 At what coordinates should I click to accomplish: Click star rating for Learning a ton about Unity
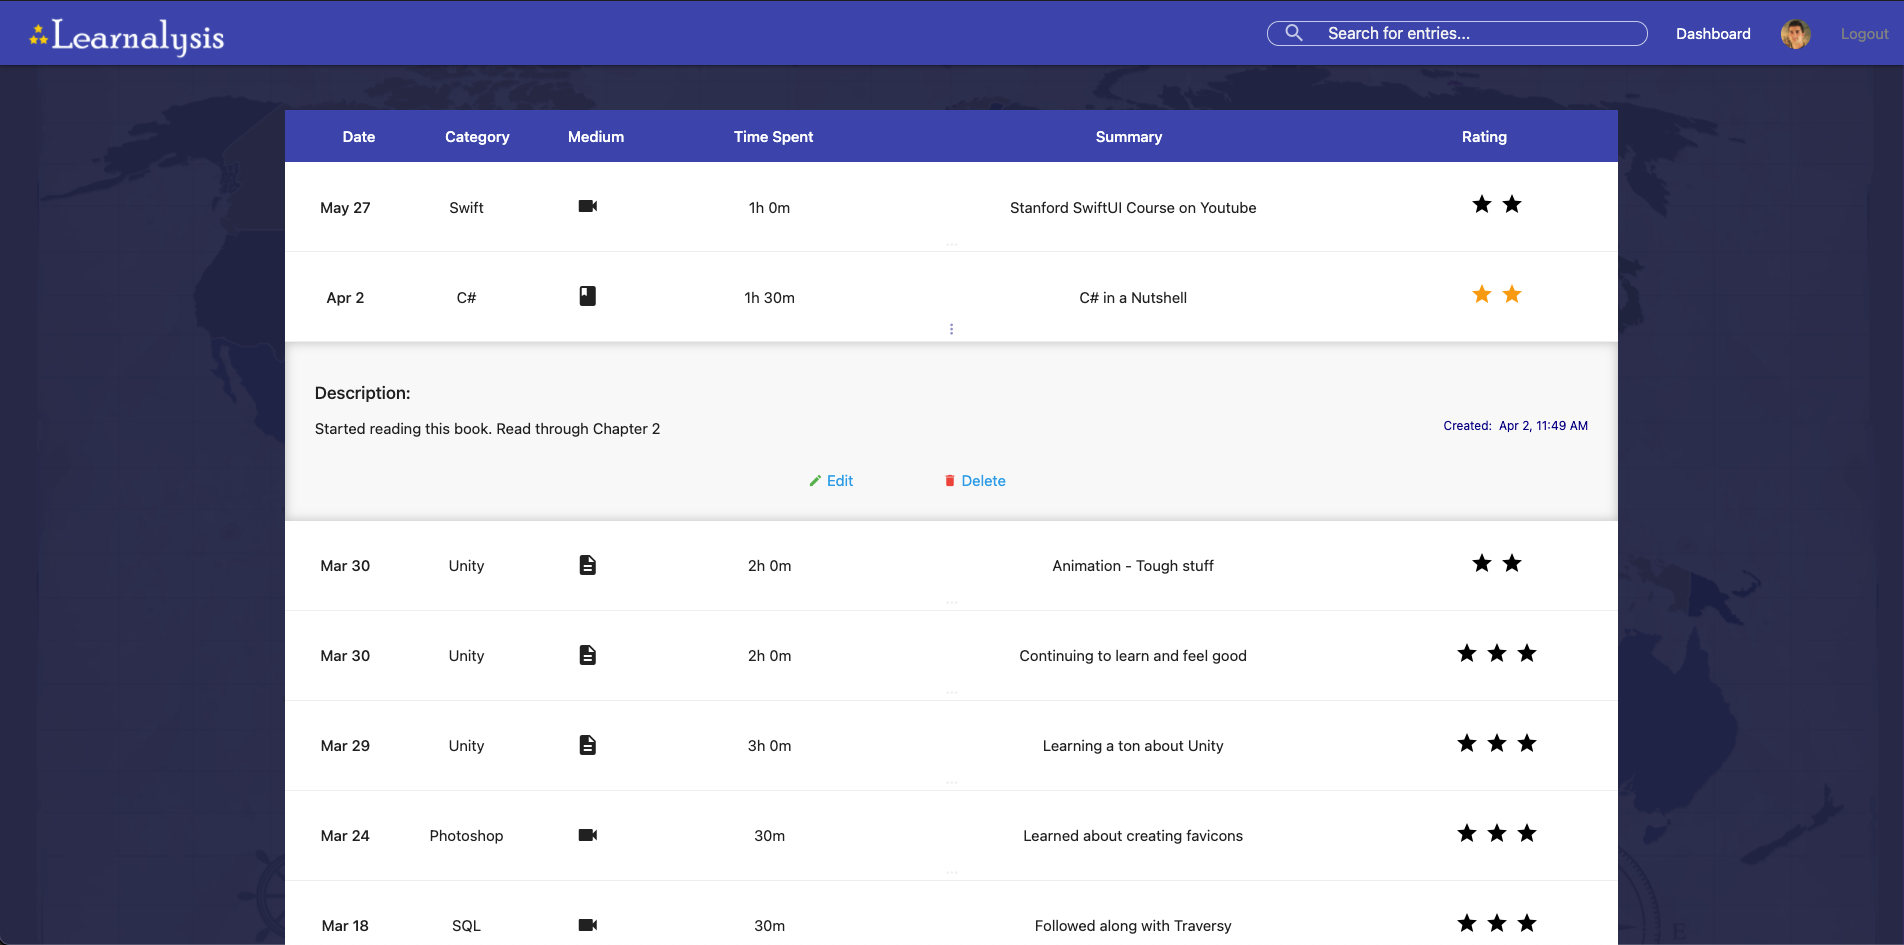click(x=1497, y=743)
